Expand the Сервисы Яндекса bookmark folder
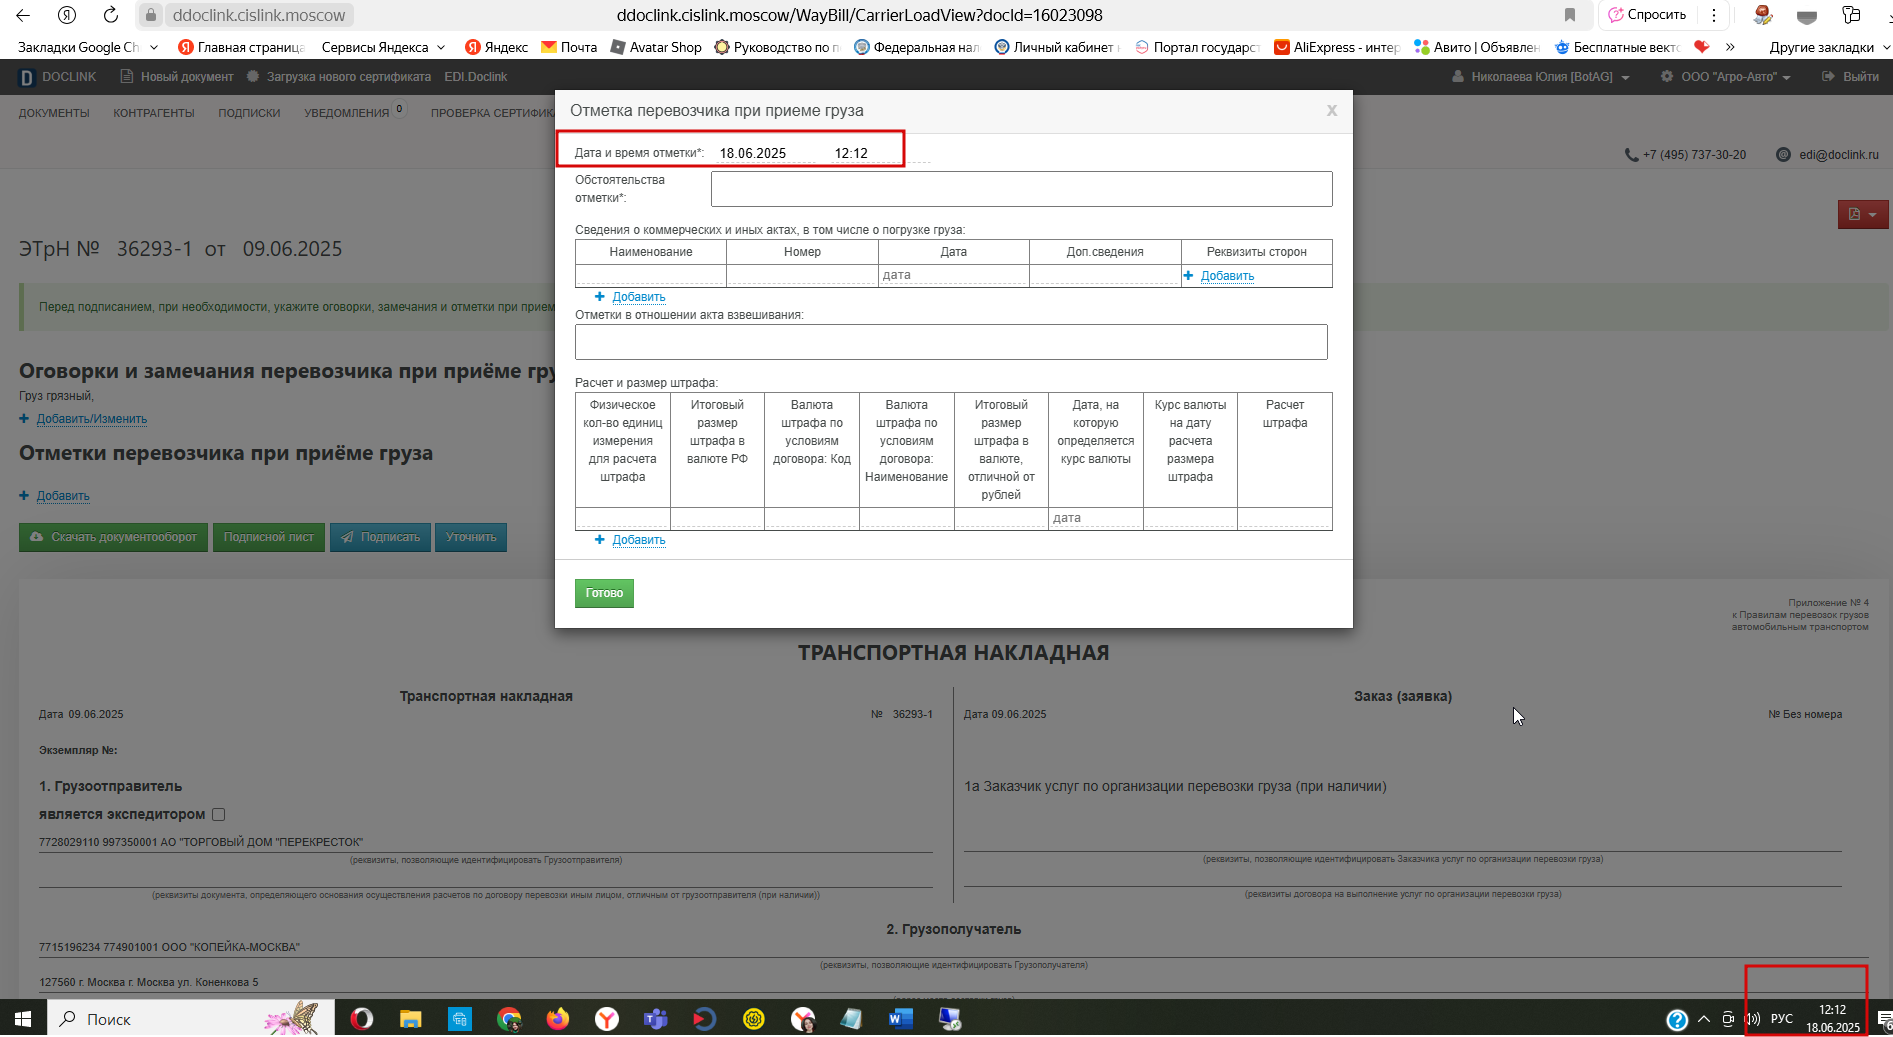Image resolution: width=1893 pixels, height=1037 pixels. [x=383, y=47]
